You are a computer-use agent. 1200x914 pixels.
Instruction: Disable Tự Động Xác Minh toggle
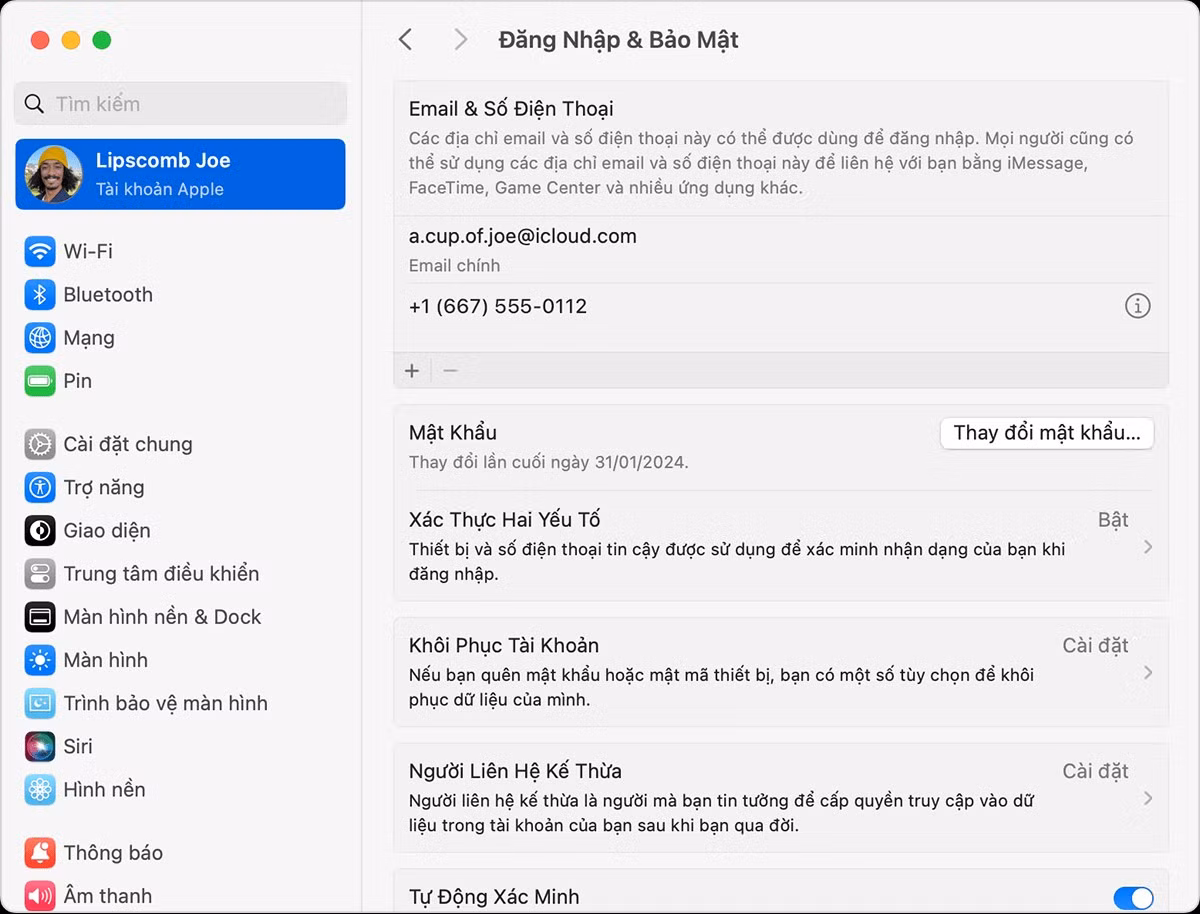1133,897
